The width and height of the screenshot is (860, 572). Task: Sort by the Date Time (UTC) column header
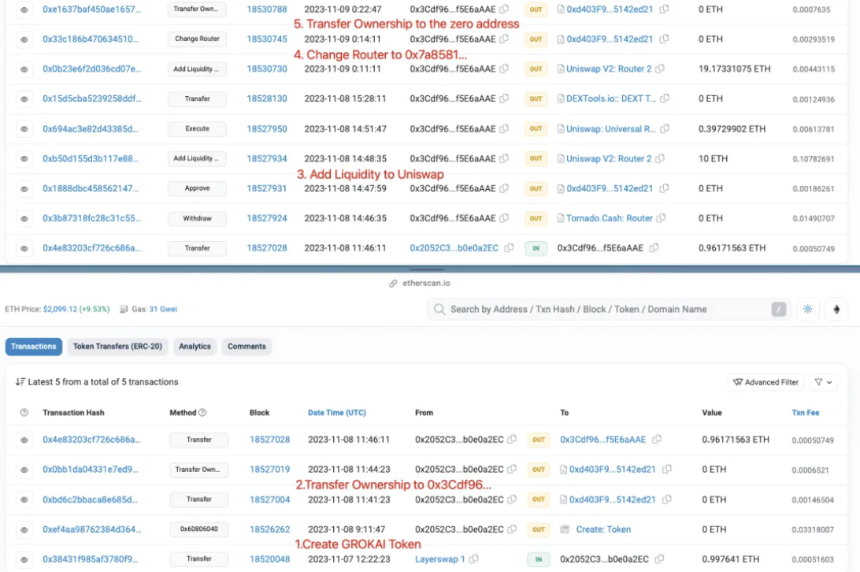pos(337,412)
